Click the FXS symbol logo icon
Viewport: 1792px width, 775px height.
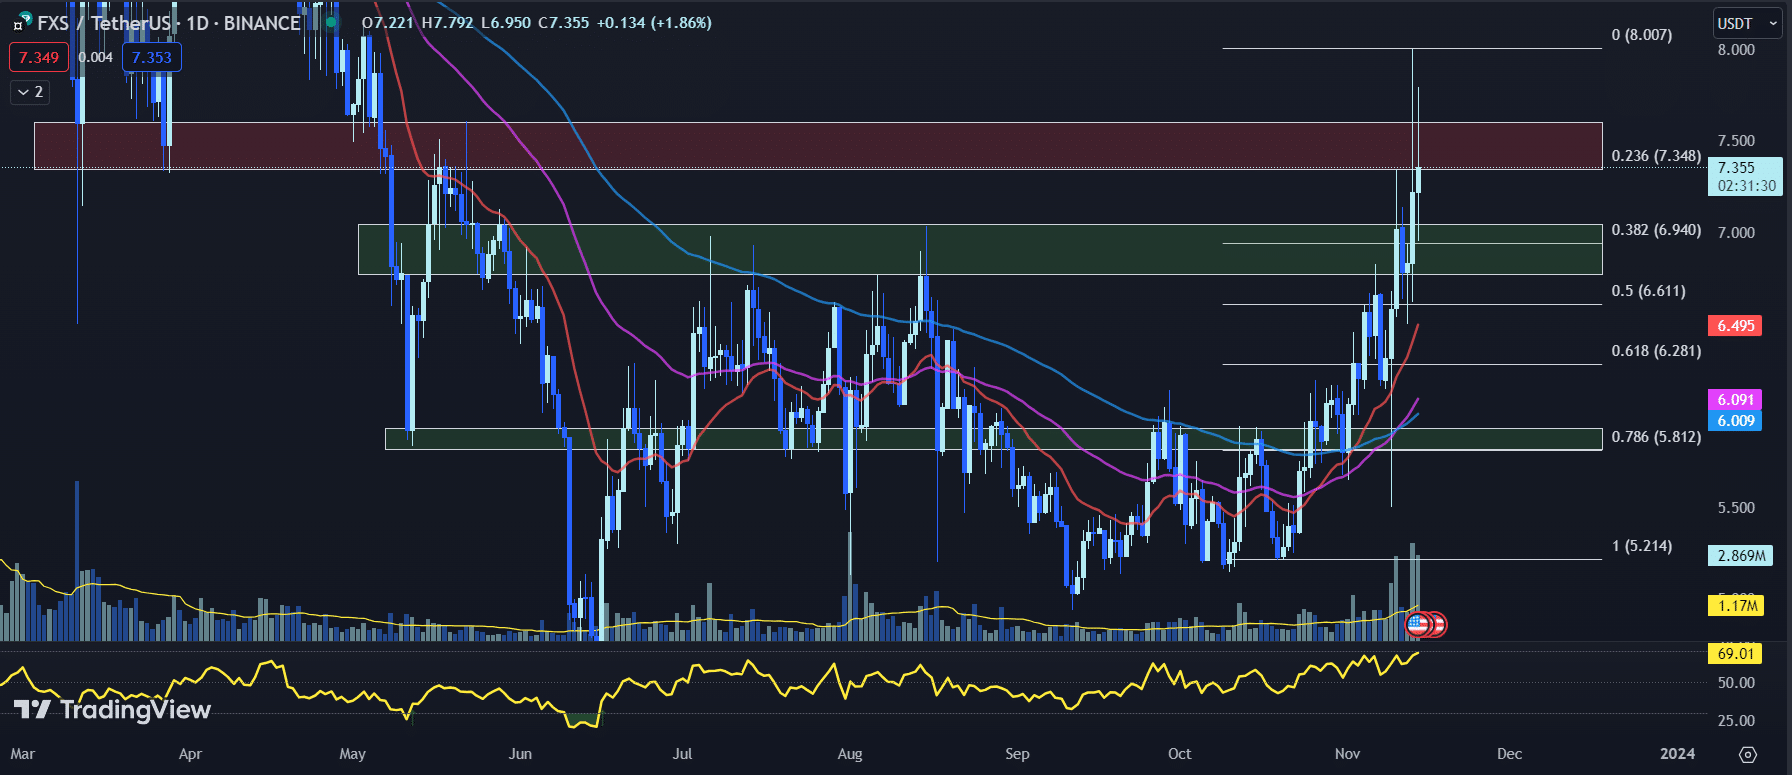point(22,22)
